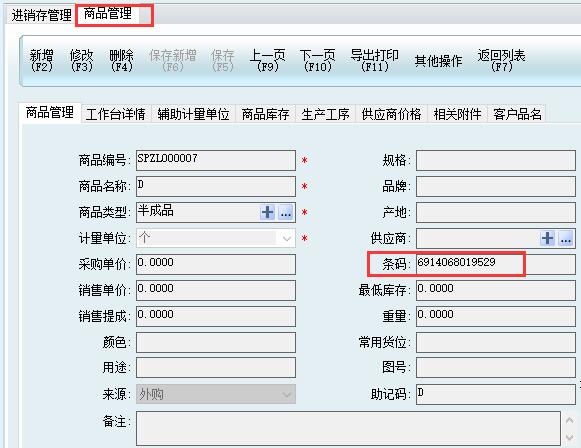The width and height of the screenshot is (581, 448).
Task: Select the 进销存管理 top tab
Action: coord(42,15)
